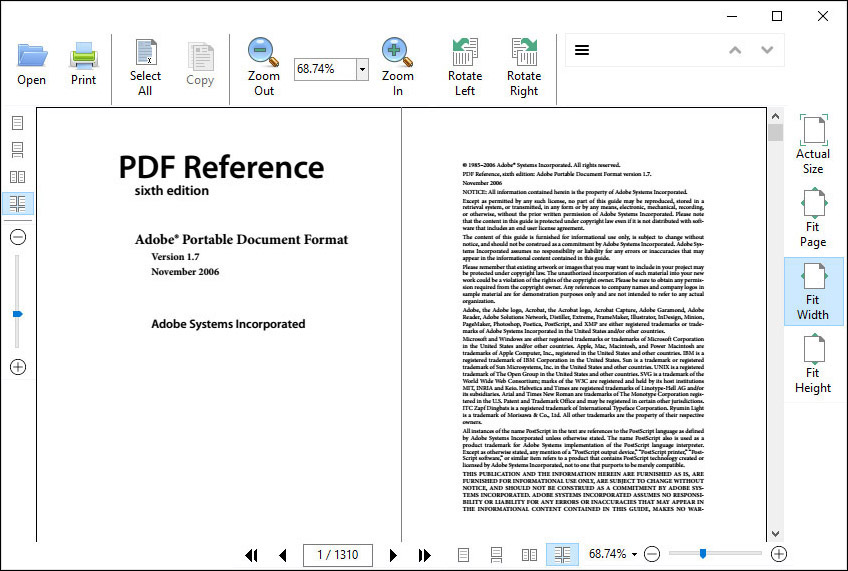Rotate the page with Rotate Left
The width and height of the screenshot is (848, 571).
click(465, 68)
